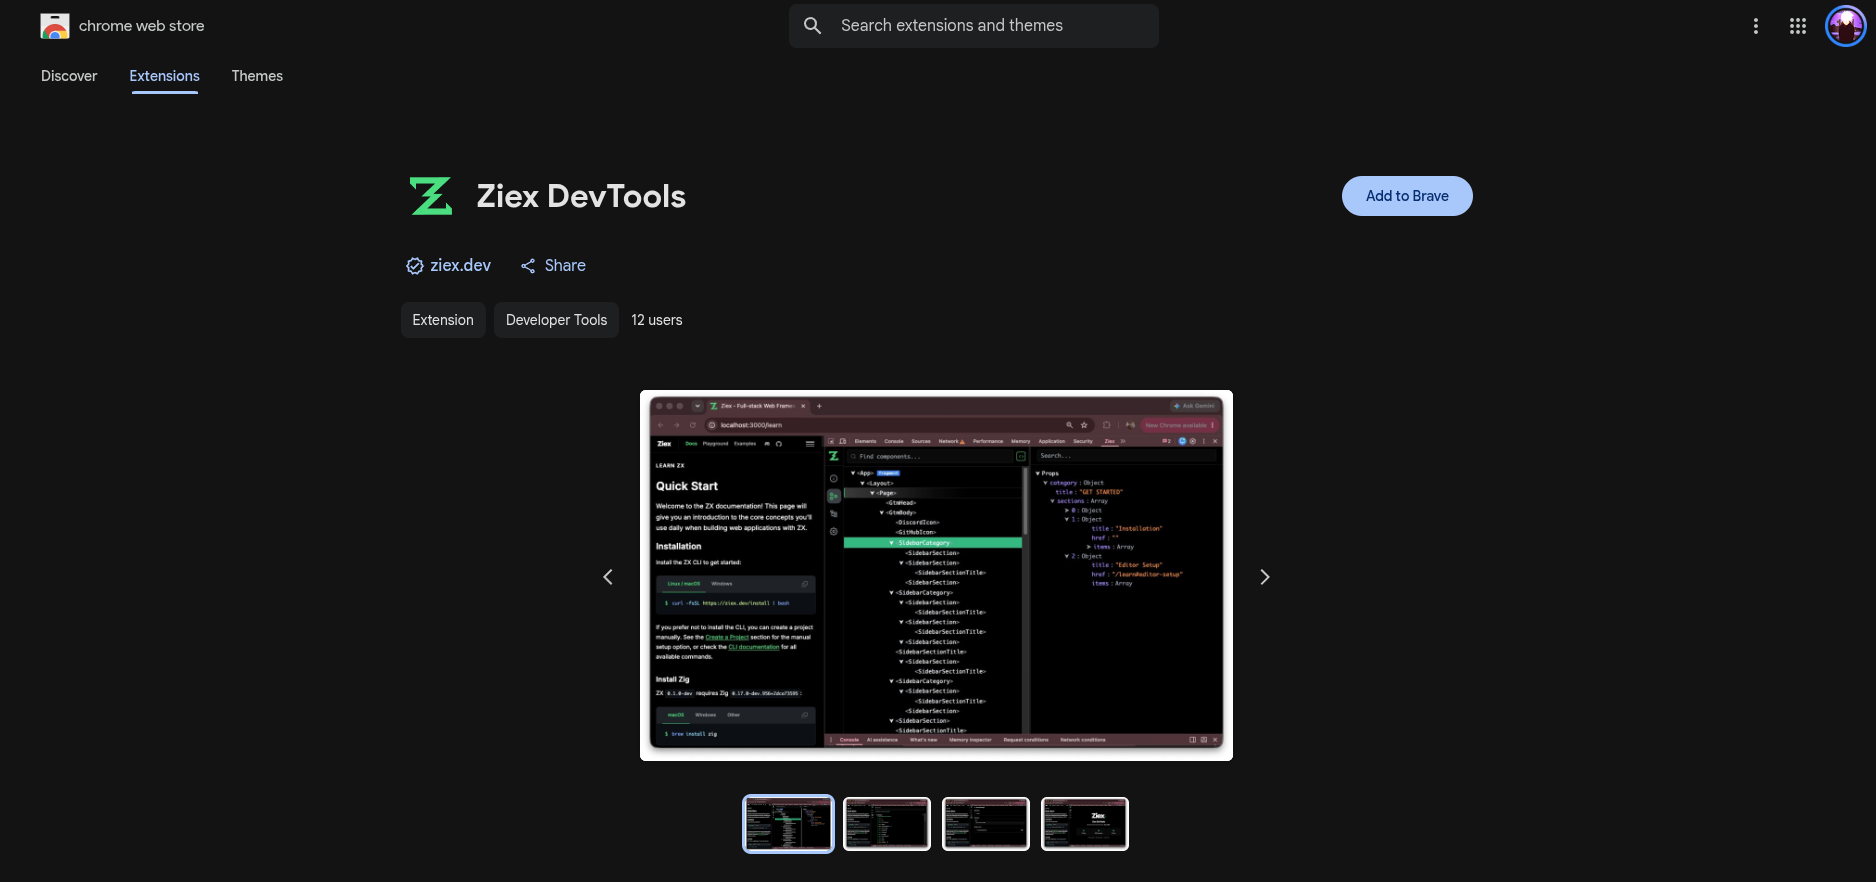1876x882 pixels.
Task: Click the Ziex DevTools title heading
Action: pos(581,196)
